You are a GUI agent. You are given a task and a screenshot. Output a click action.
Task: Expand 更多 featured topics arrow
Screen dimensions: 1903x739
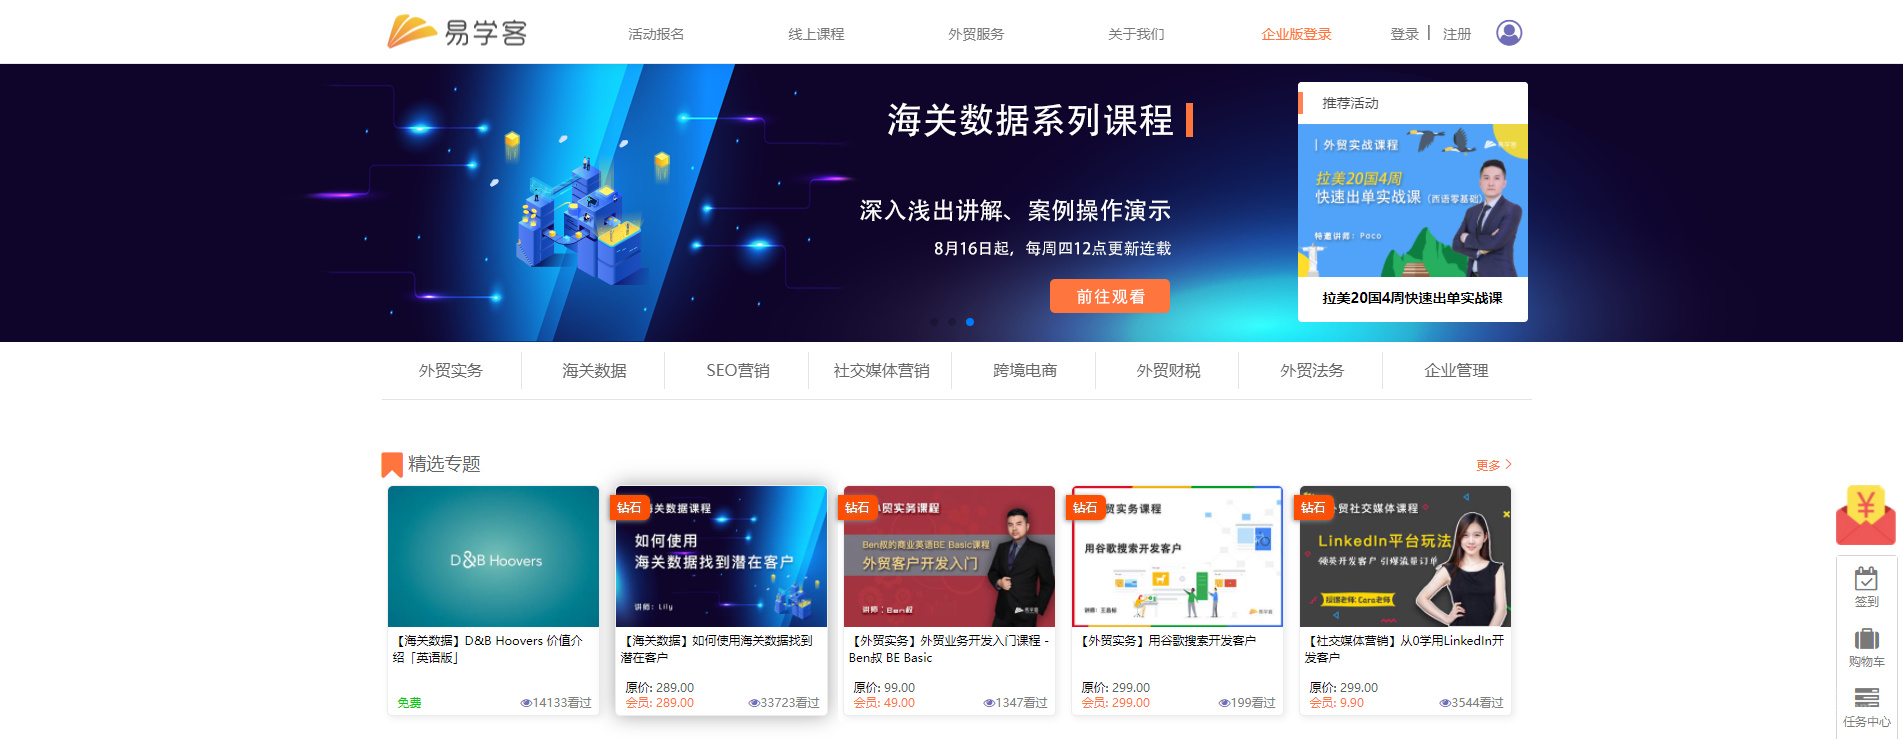tap(1494, 465)
